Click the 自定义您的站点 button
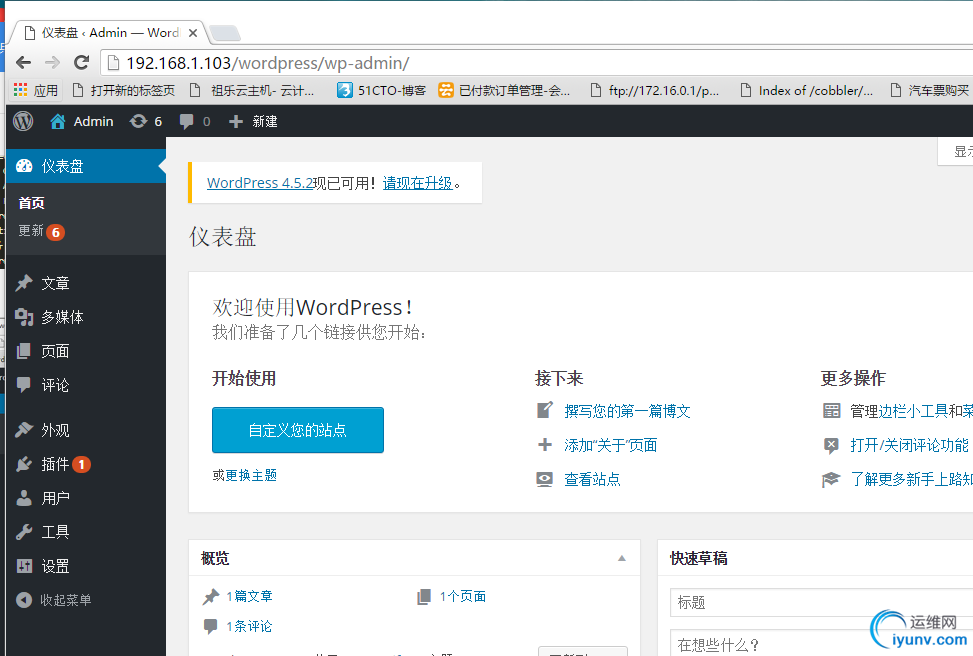The image size is (973, 656). [298, 430]
